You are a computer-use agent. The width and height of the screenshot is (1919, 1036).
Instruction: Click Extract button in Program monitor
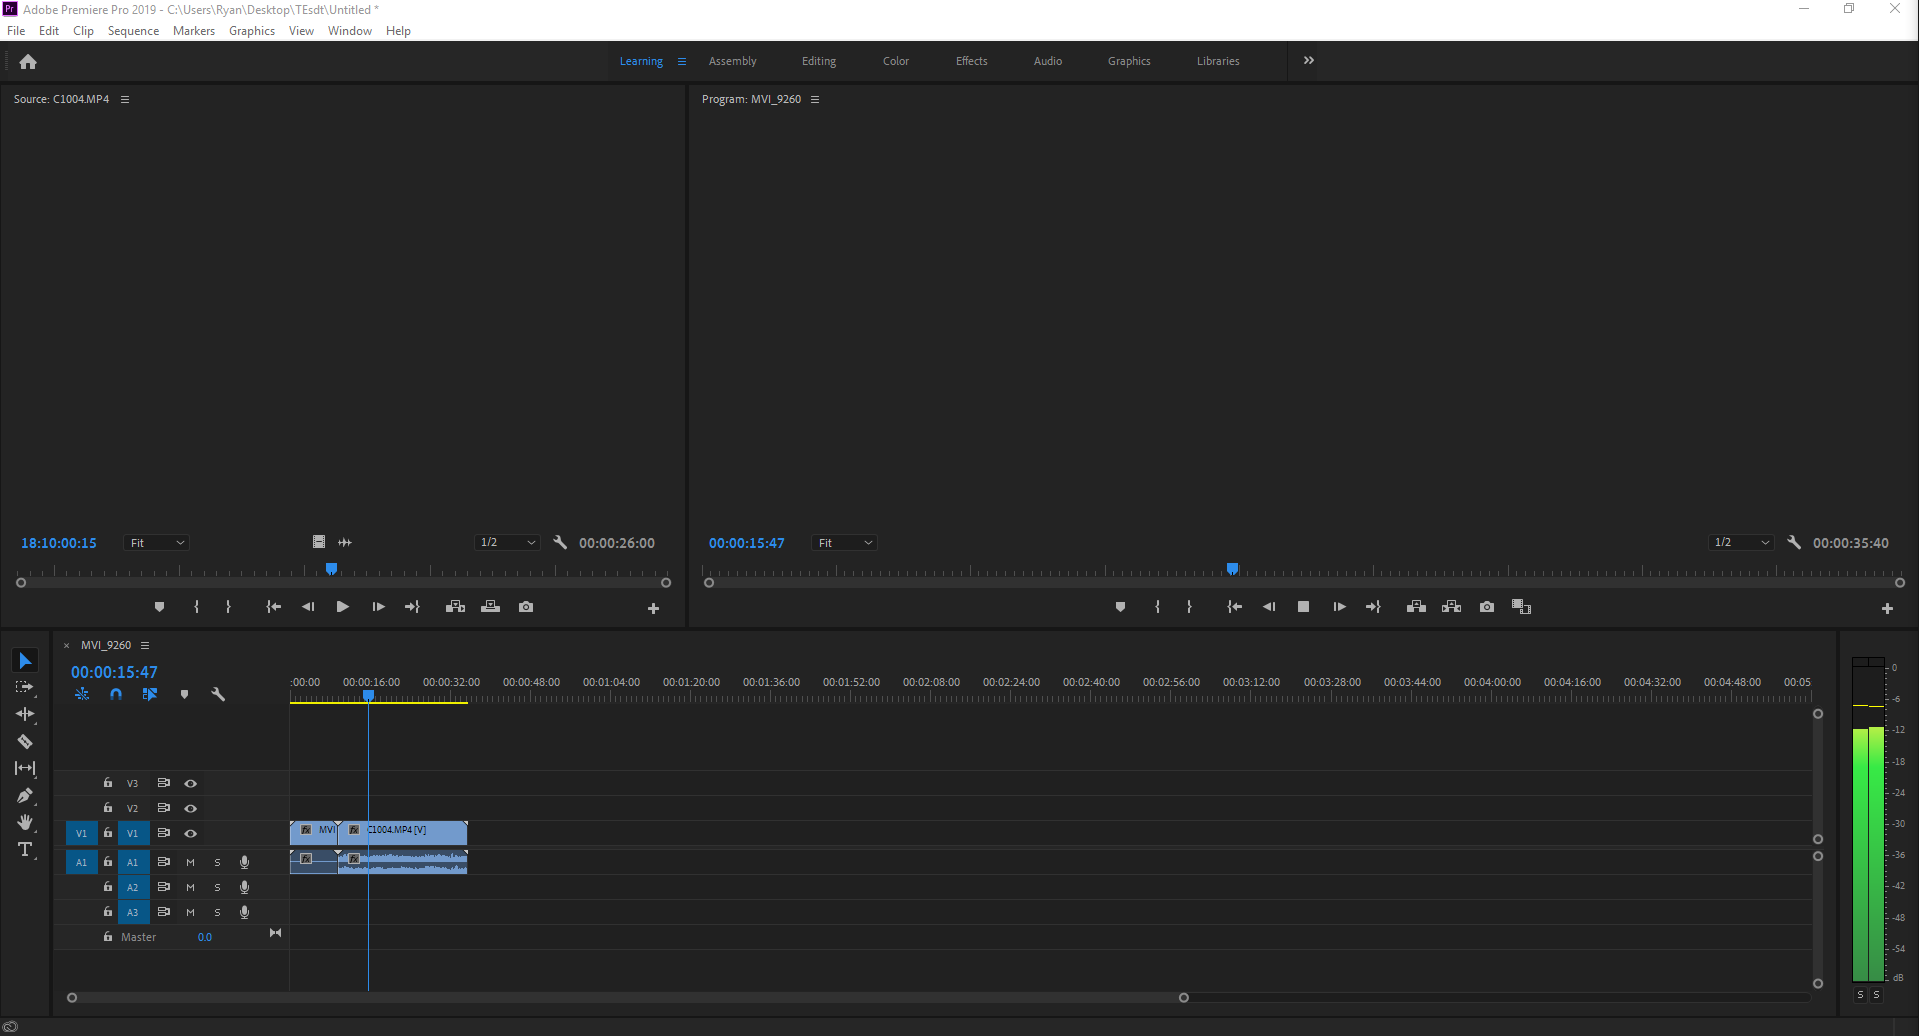[x=1451, y=607]
